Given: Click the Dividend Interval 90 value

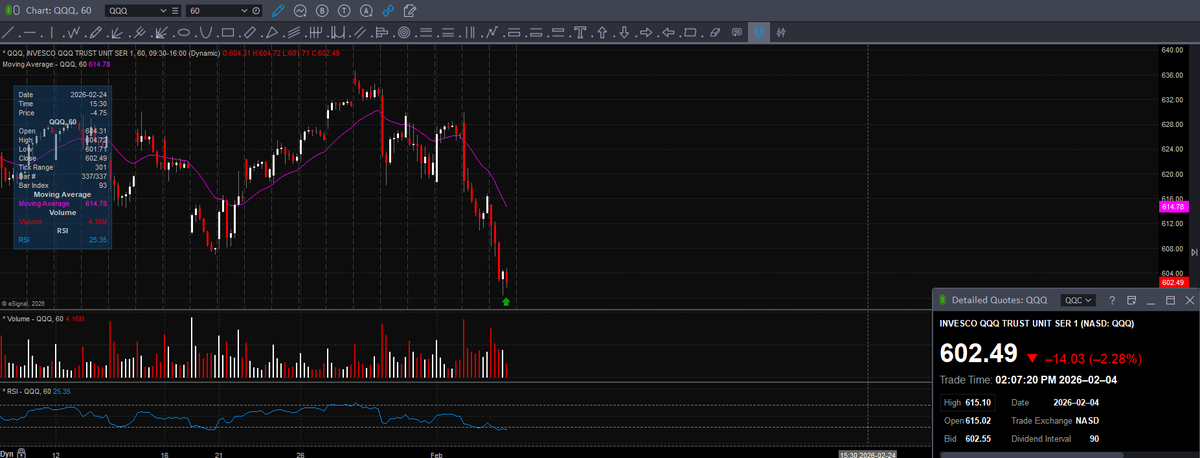Looking at the screenshot, I should click(1094, 438).
